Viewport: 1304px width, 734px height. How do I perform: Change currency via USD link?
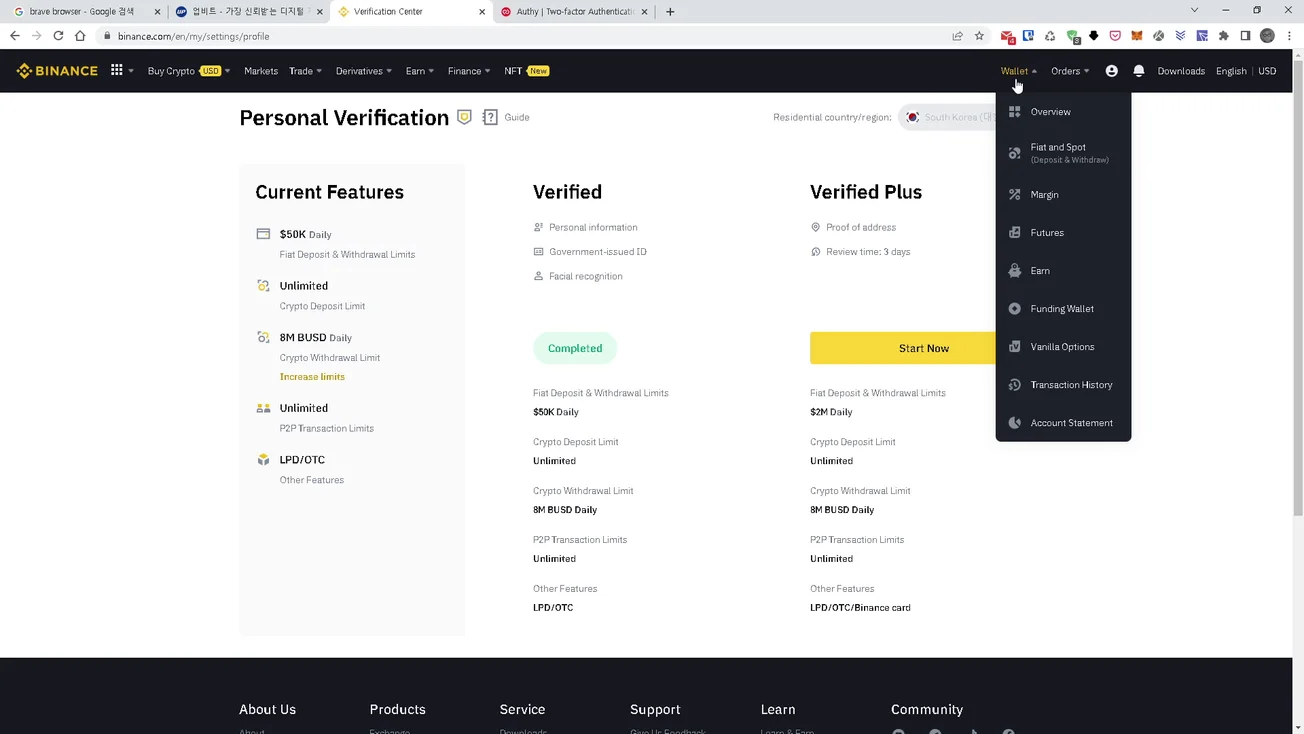click(x=1267, y=71)
